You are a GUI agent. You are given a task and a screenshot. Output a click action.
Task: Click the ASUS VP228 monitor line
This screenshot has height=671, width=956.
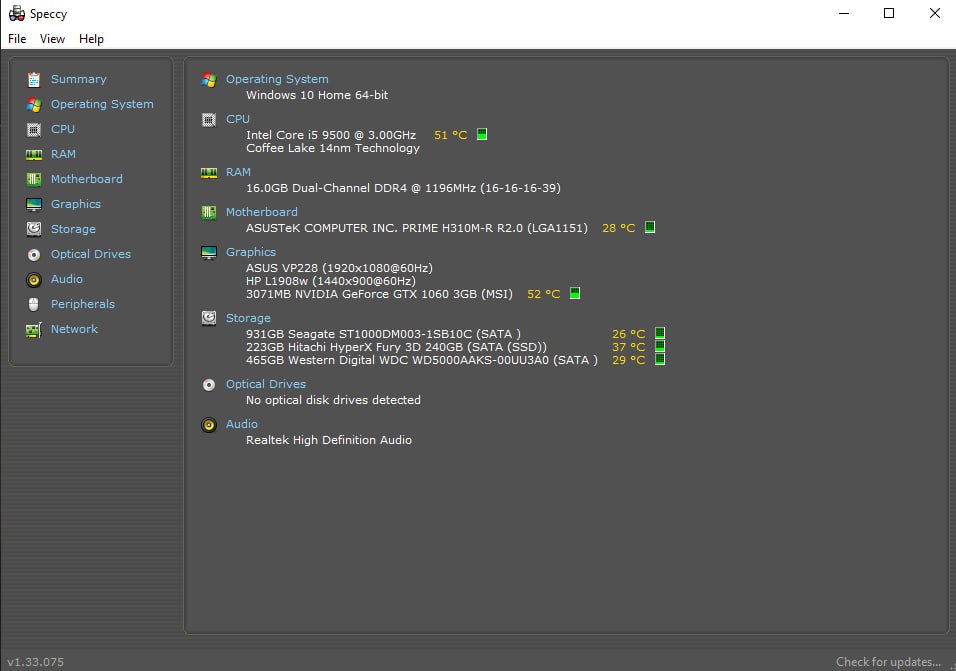tap(340, 268)
